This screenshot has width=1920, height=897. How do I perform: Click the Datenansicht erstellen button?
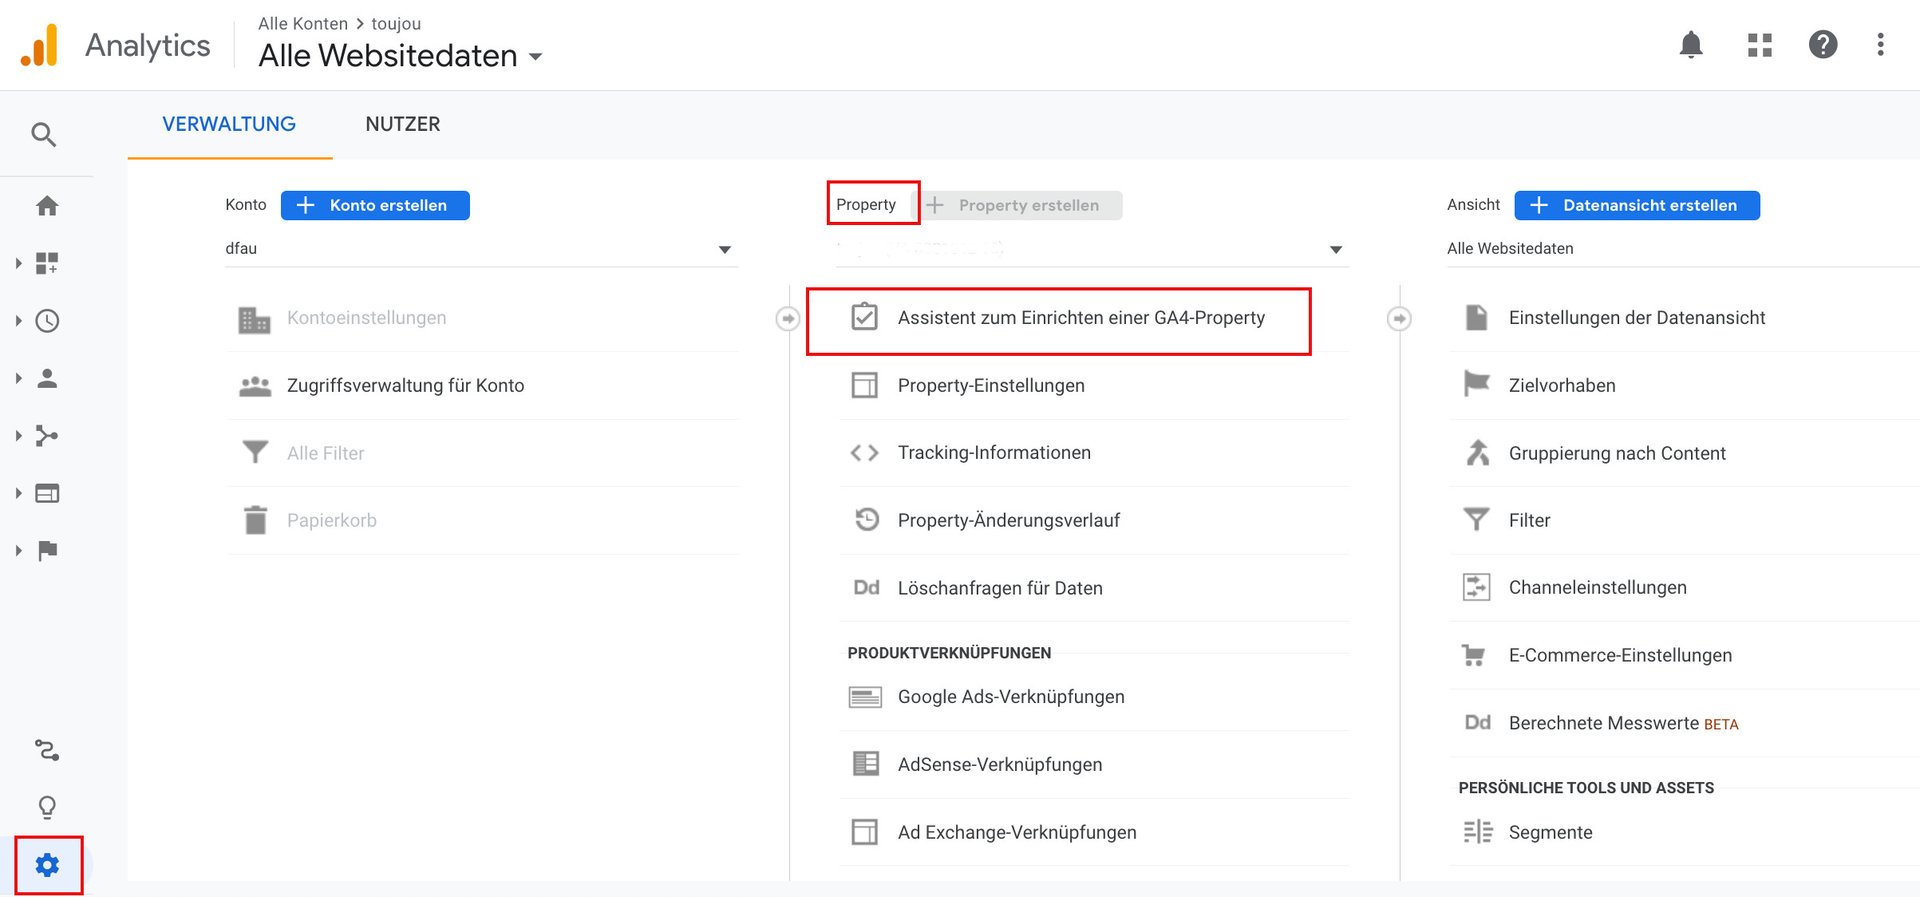pyautogui.click(x=1637, y=205)
